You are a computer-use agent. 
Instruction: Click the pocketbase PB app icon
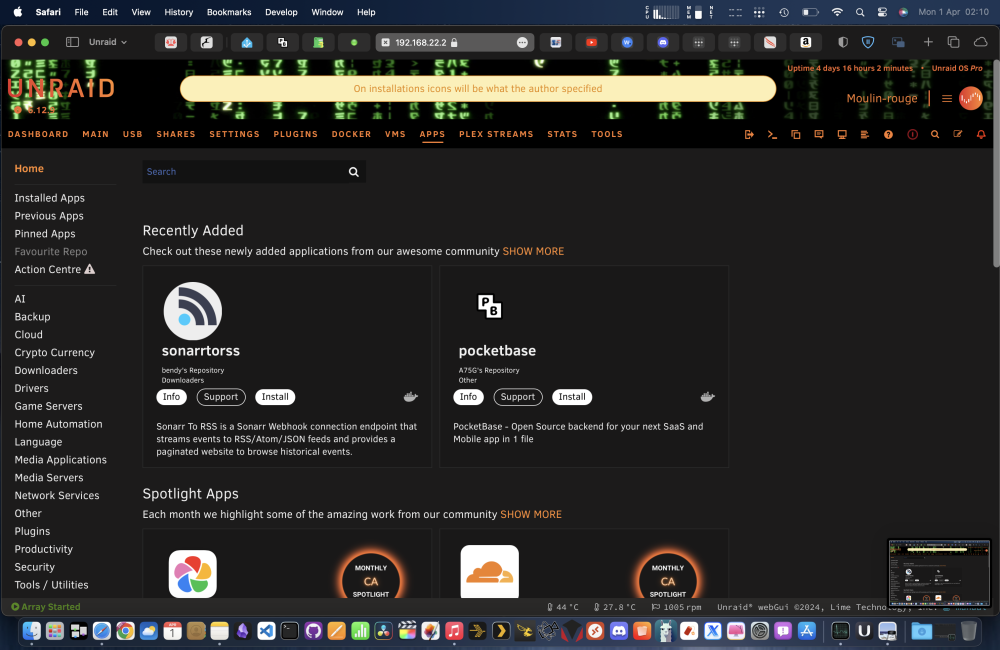(490, 306)
